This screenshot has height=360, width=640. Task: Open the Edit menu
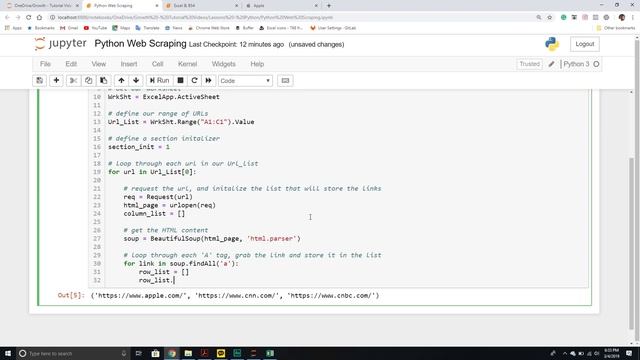click(x=71, y=64)
